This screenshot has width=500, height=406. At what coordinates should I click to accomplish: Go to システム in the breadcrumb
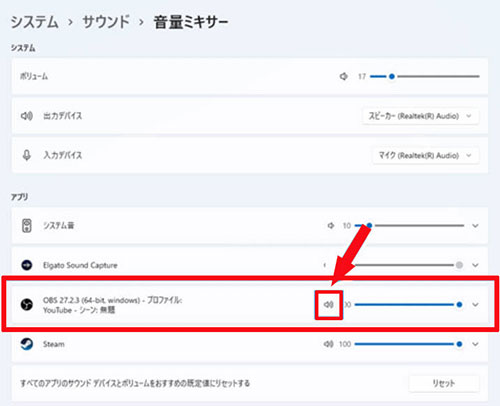(x=35, y=22)
